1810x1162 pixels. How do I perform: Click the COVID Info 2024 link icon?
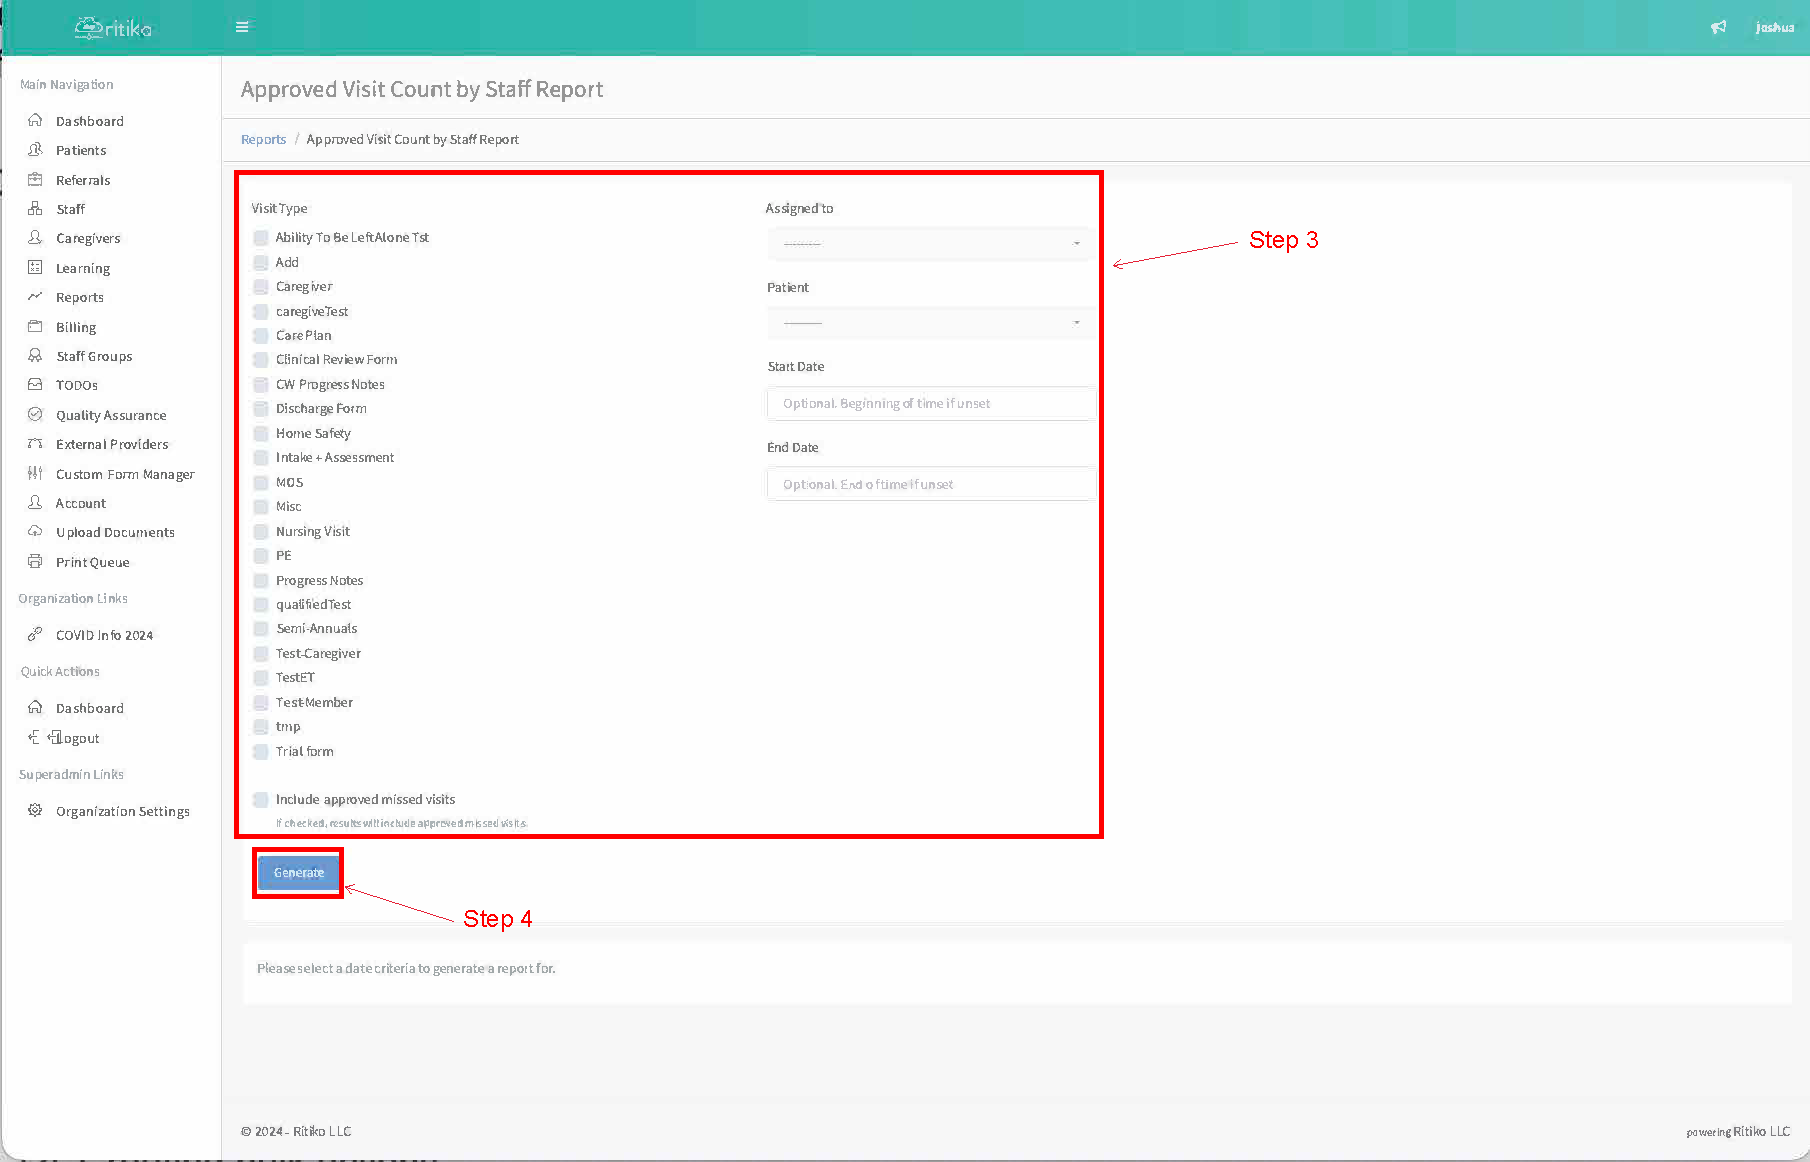[35, 635]
